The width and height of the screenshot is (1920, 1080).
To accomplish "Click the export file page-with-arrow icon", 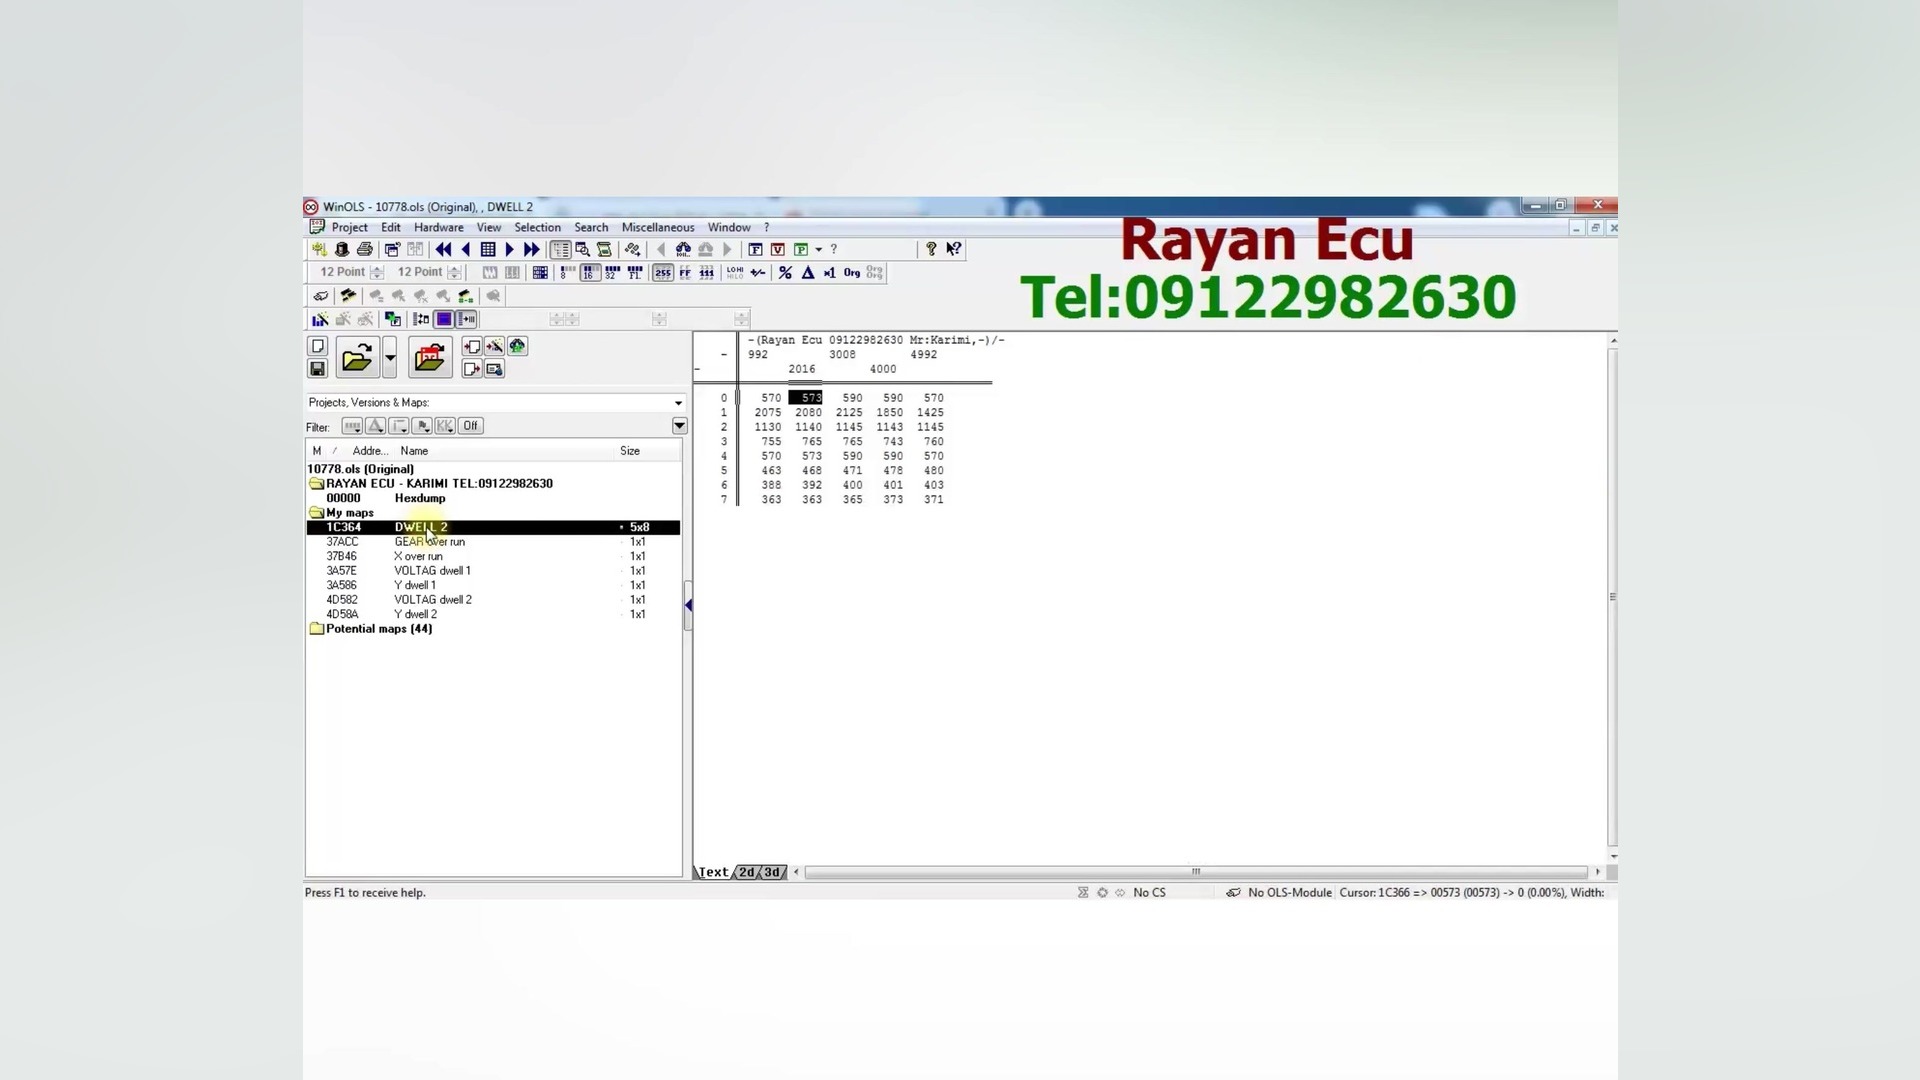I will tap(472, 369).
